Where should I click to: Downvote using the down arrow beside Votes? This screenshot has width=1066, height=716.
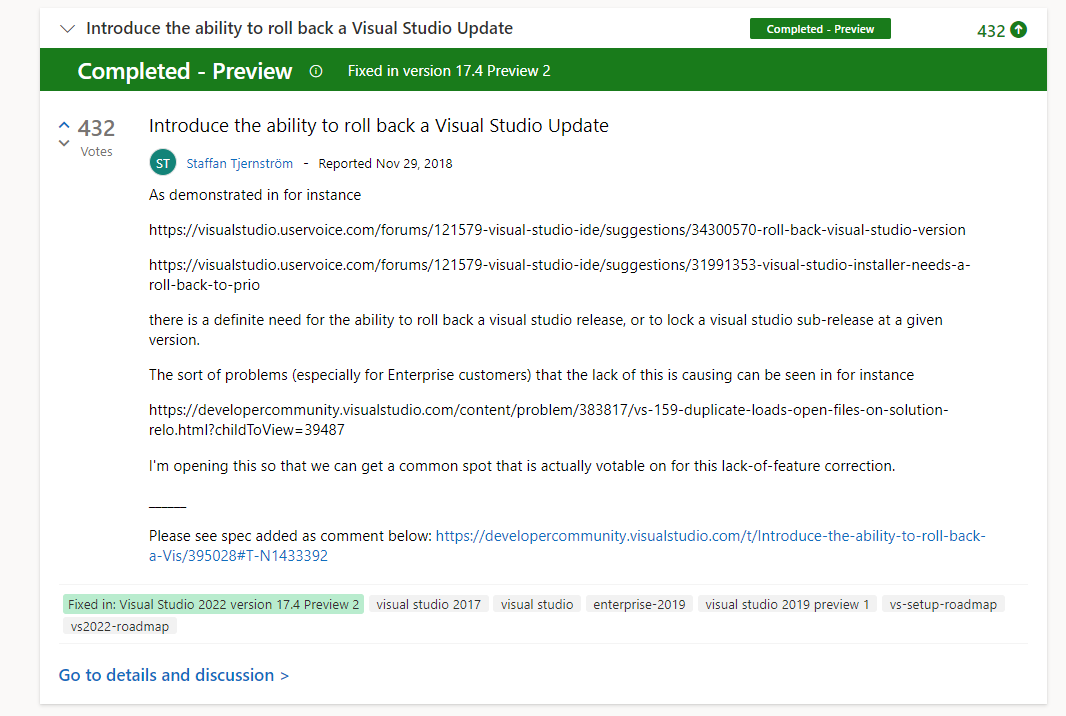pyautogui.click(x=64, y=143)
